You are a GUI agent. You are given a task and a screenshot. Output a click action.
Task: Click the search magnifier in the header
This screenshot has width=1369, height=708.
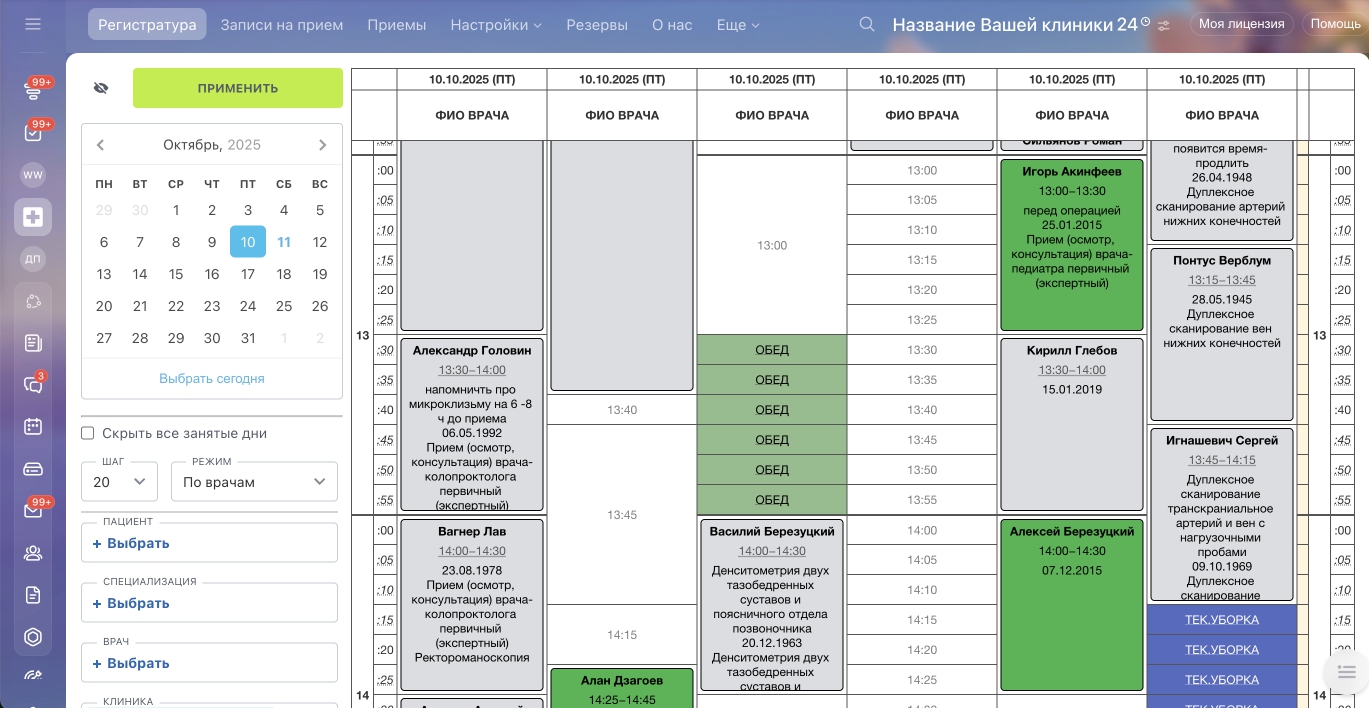click(868, 25)
